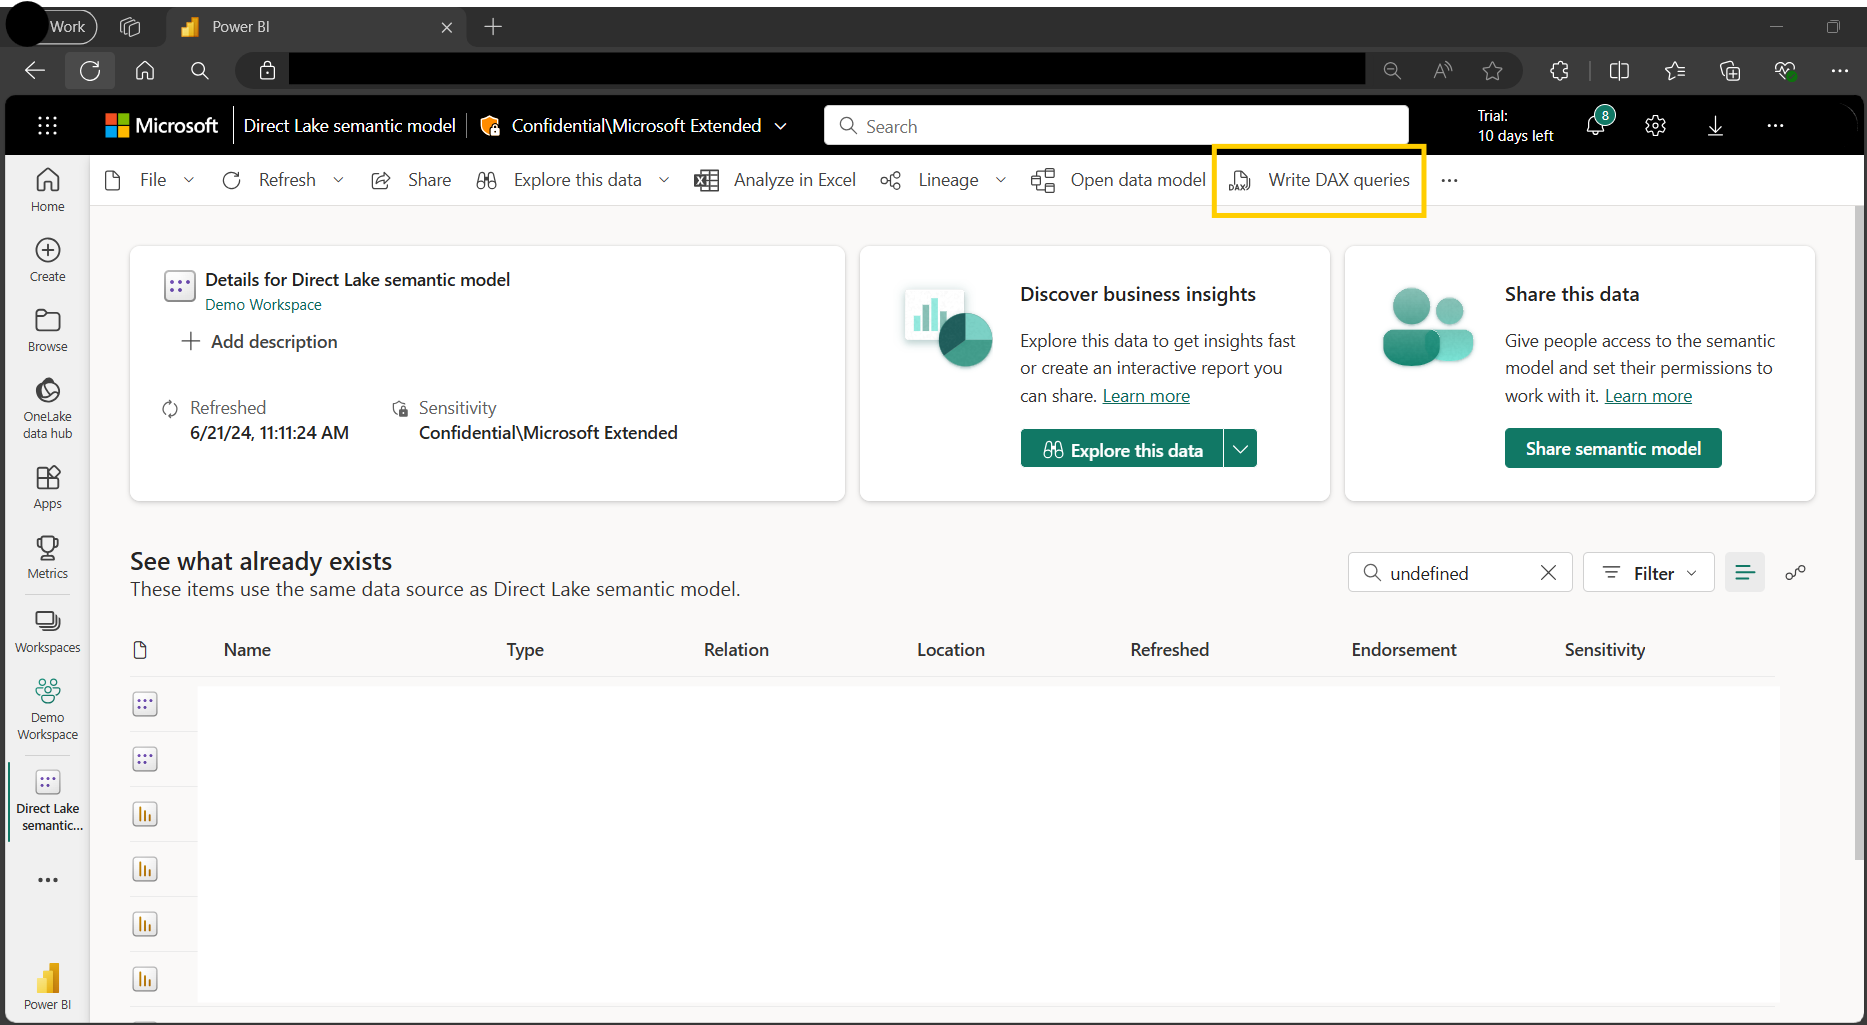Viewport: 1867px width, 1025px height.
Task: Click the Write DAX queries button
Action: coord(1320,180)
